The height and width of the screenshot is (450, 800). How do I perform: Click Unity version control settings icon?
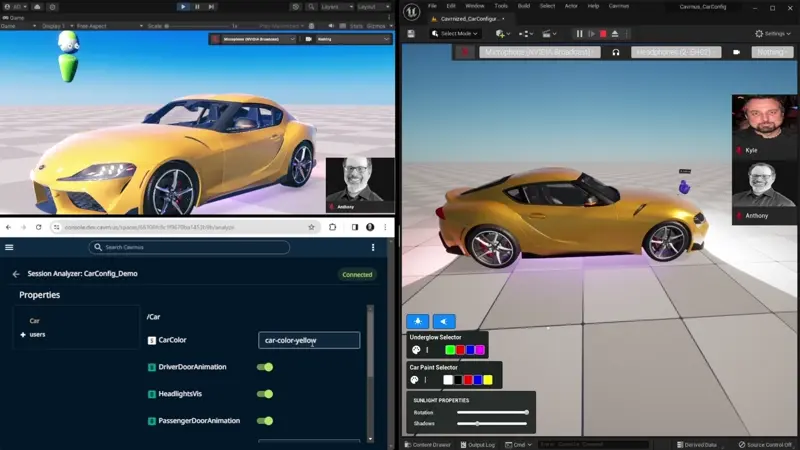[53, 7]
